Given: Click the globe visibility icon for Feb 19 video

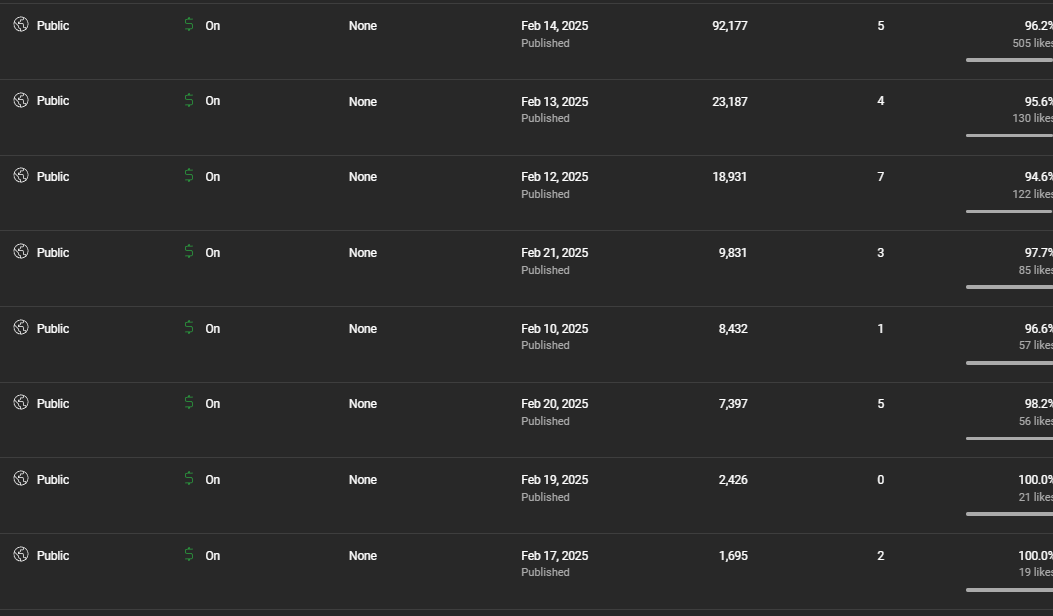Looking at the screenshot, I should click(x=21, y=479).
